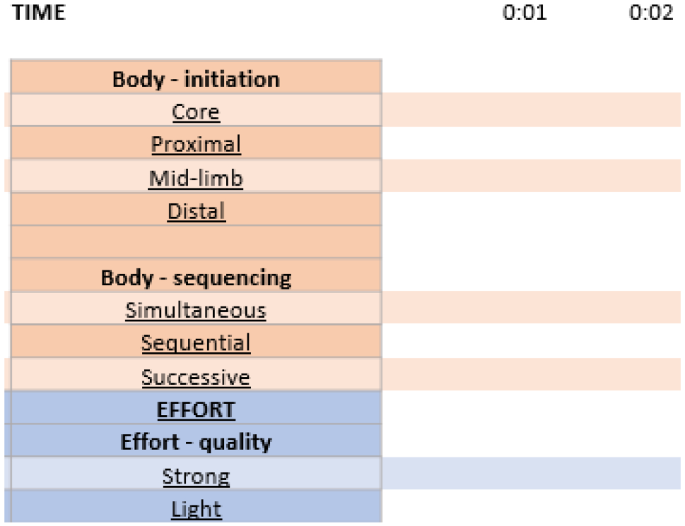Open the Distal link
The image size is (685, 526).
tap(196, 211)
